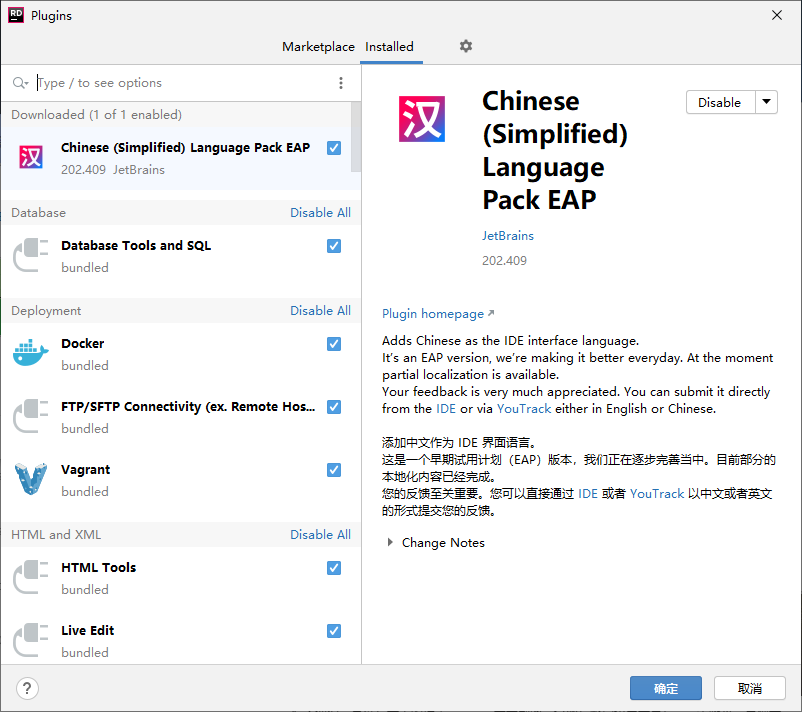Open the IDE link in English description
This screenshot has height=712, width=802.
pyautogui.click(x=445, y=409)
